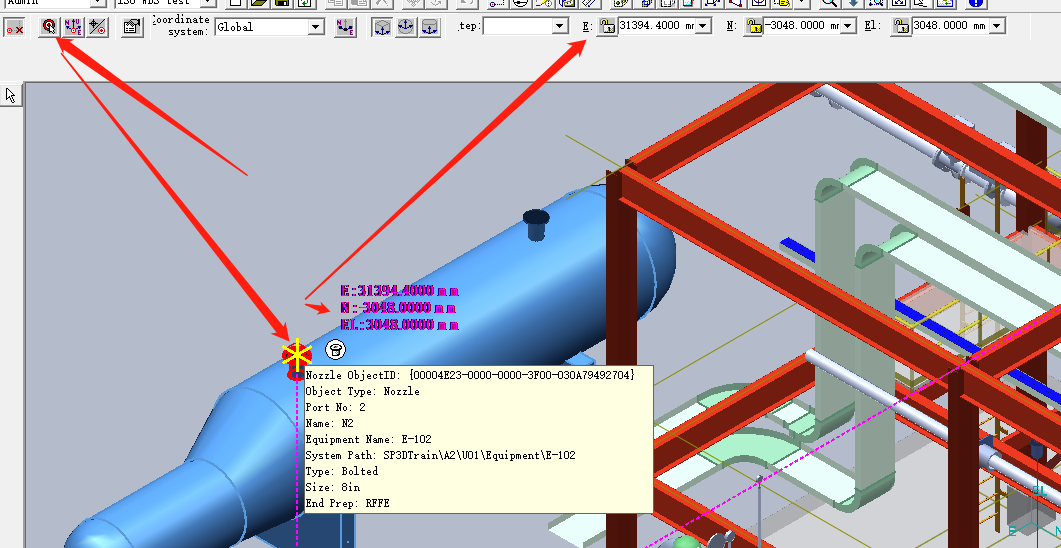Click the equipment glyph icon beside the nozzle
Viewport: 1061px width, 548px height.
336,350
